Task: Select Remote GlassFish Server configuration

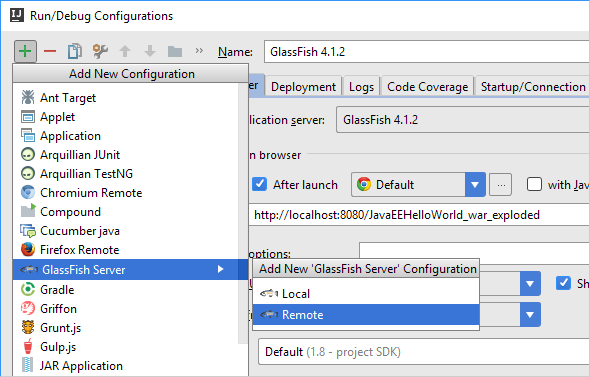Action: (x=366, y=315)
